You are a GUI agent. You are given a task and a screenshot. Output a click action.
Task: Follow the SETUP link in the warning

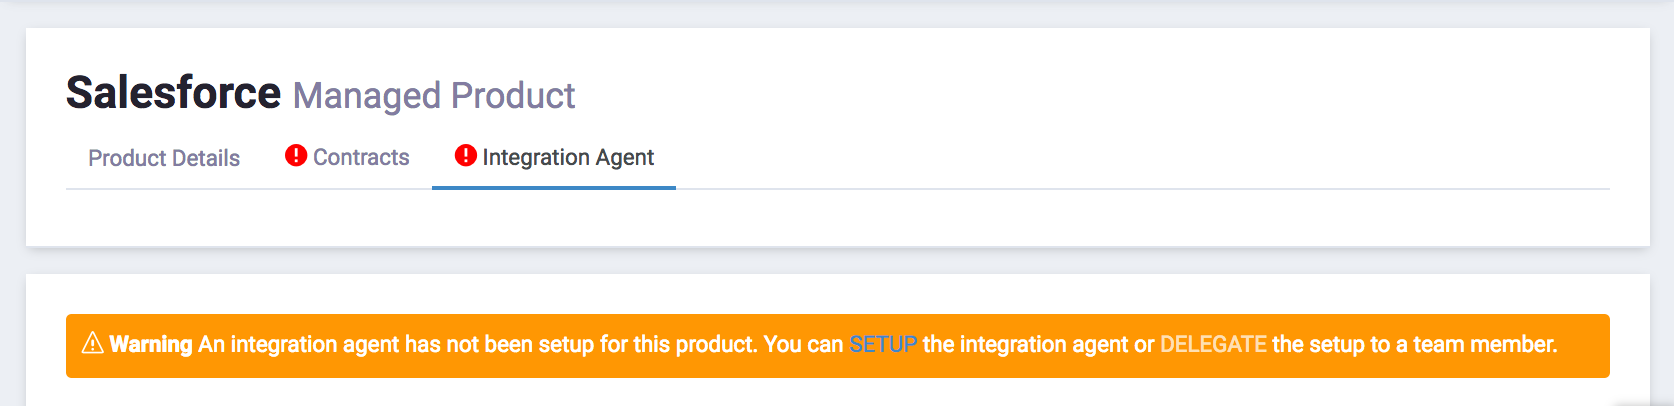(x=883, y=345)
